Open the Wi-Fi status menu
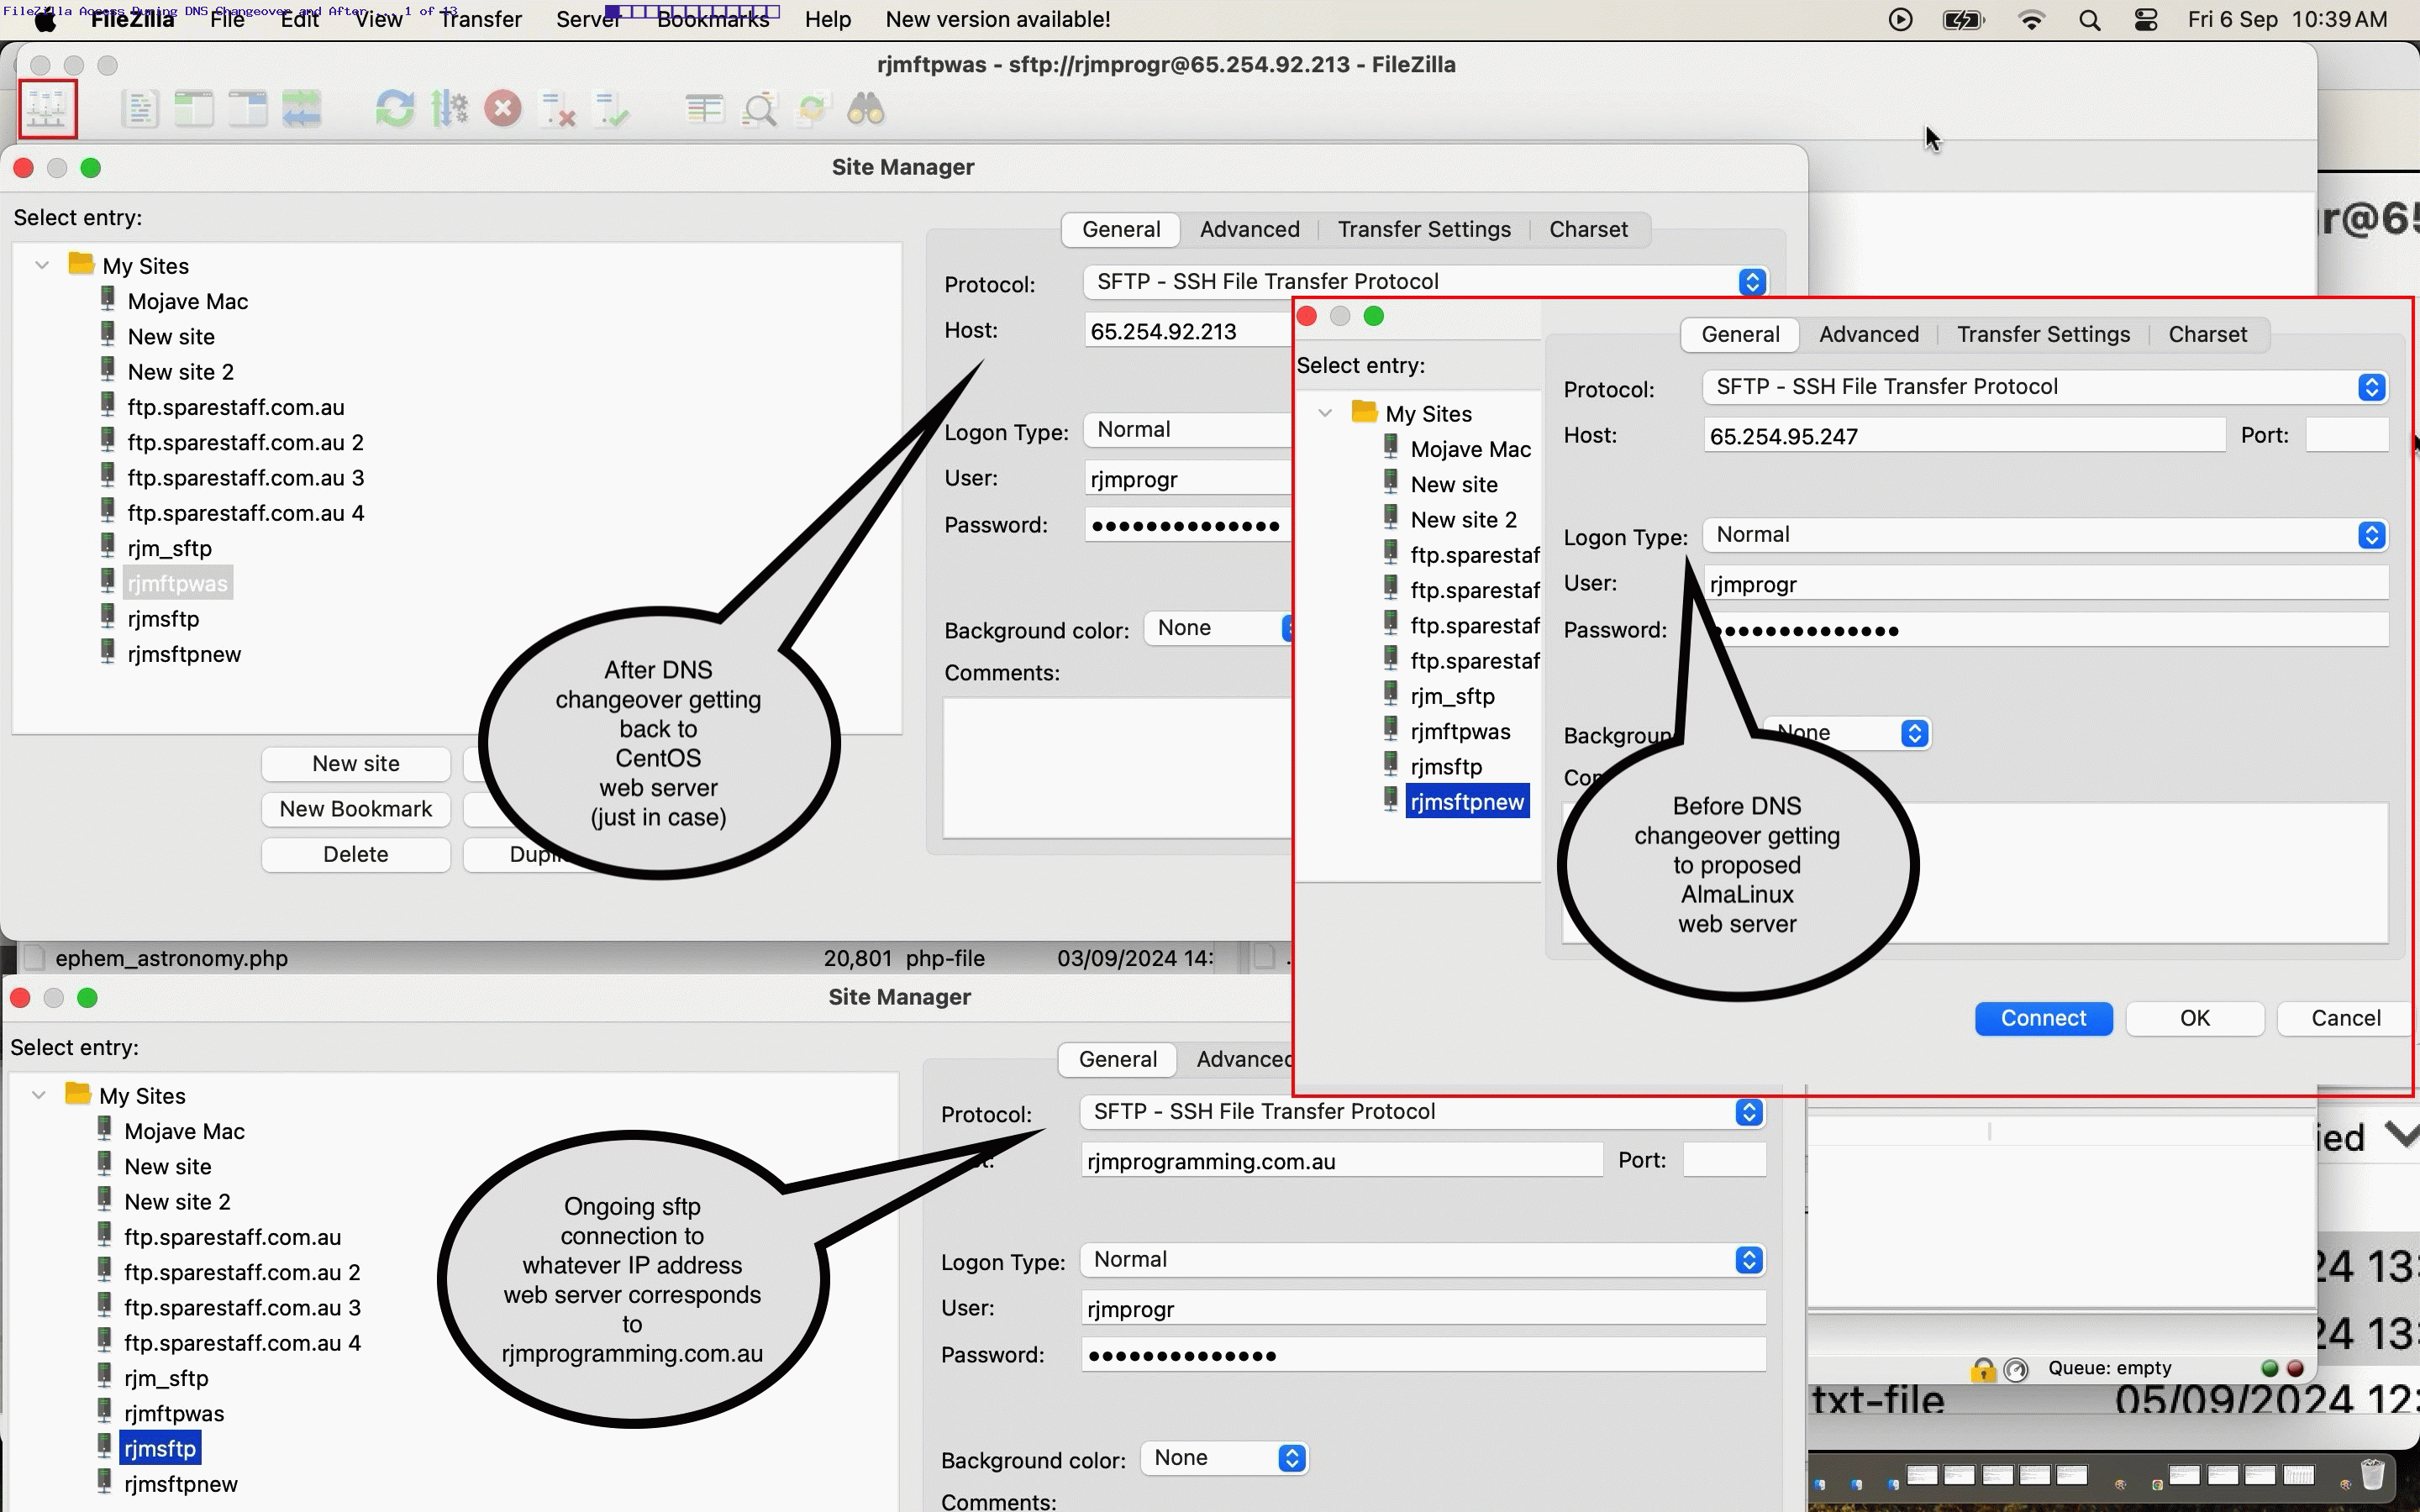This screenshot has height=1512, width=2420. [2031, 20]
